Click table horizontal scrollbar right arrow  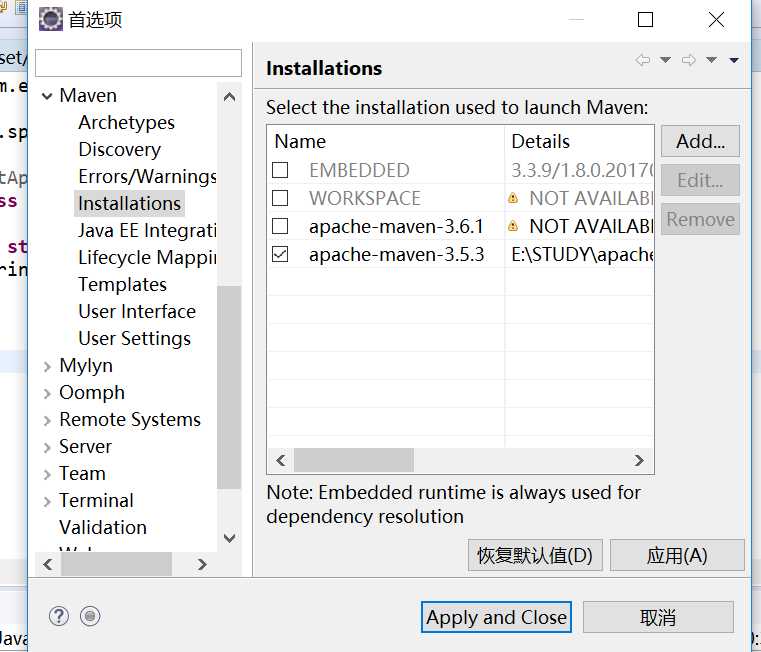tap(639, 460)
